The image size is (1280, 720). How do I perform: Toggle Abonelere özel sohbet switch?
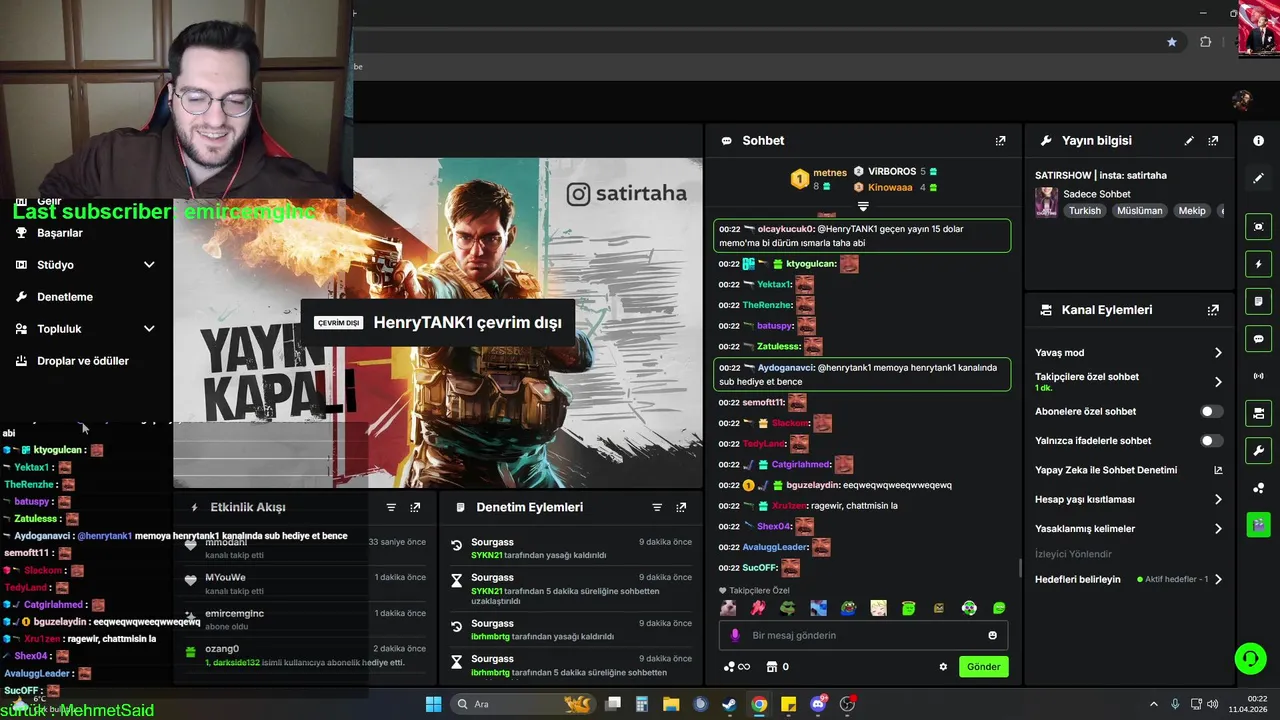pos(1211,411)
